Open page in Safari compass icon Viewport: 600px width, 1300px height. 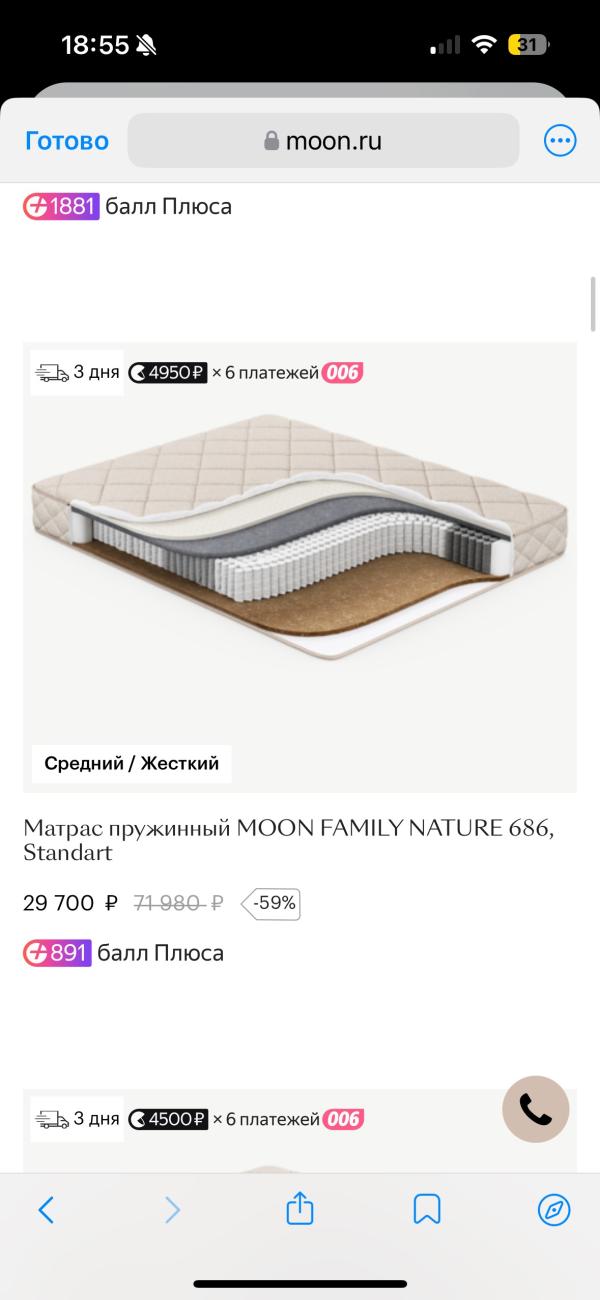pos(554,1210)
